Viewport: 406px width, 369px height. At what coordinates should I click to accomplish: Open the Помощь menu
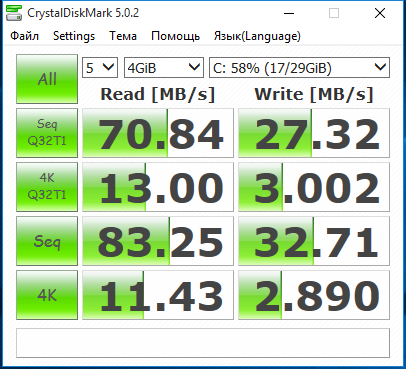click(x=175, y=36)
